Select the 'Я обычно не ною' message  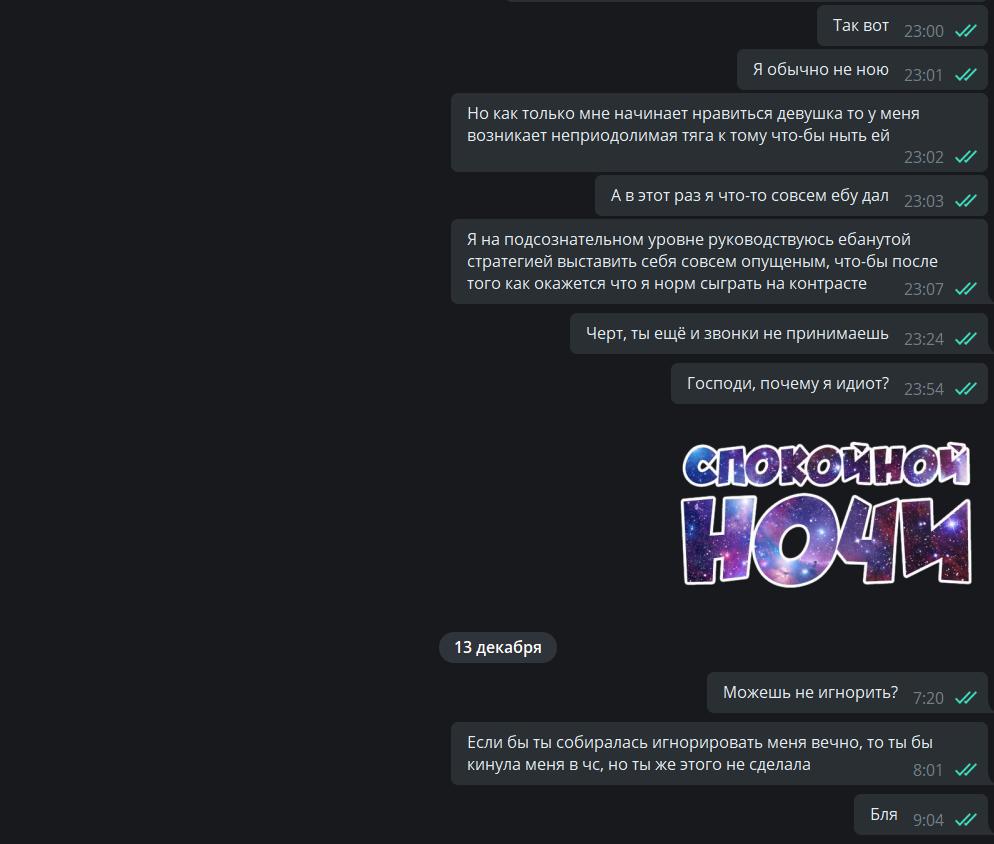coord(862,70)
